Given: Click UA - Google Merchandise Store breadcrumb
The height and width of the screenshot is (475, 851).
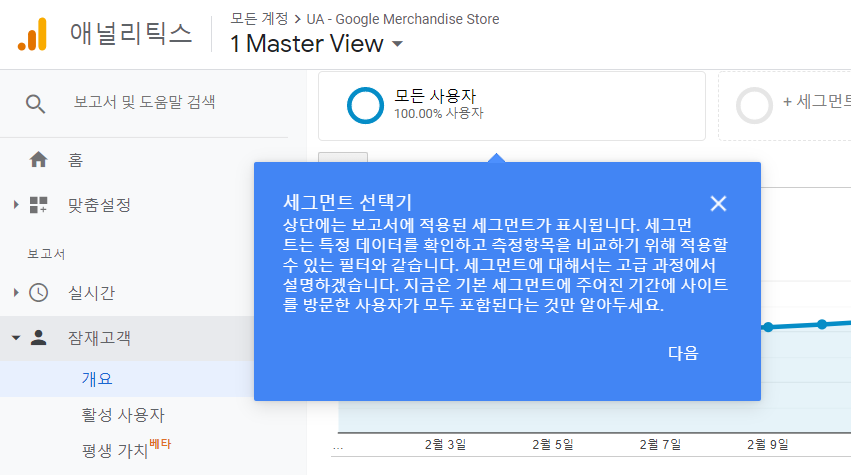Looking at the screenshot, I should click(x=403, y=19).
